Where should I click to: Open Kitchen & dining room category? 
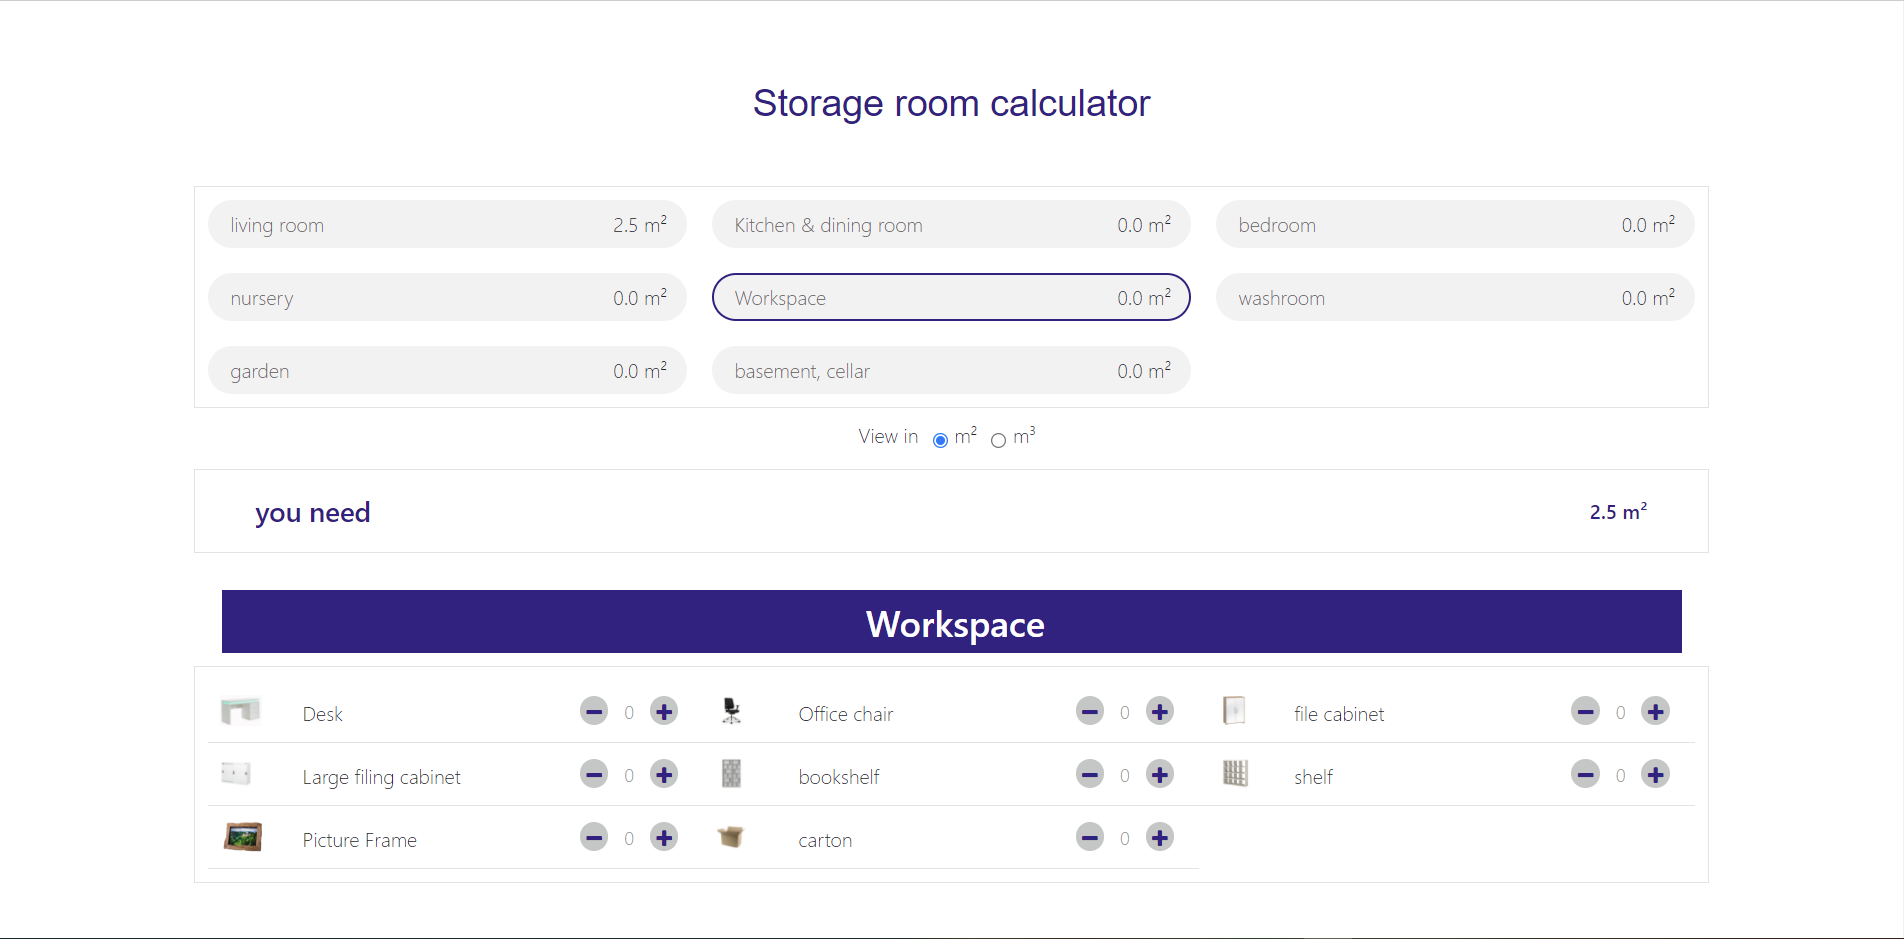[951, 225]
